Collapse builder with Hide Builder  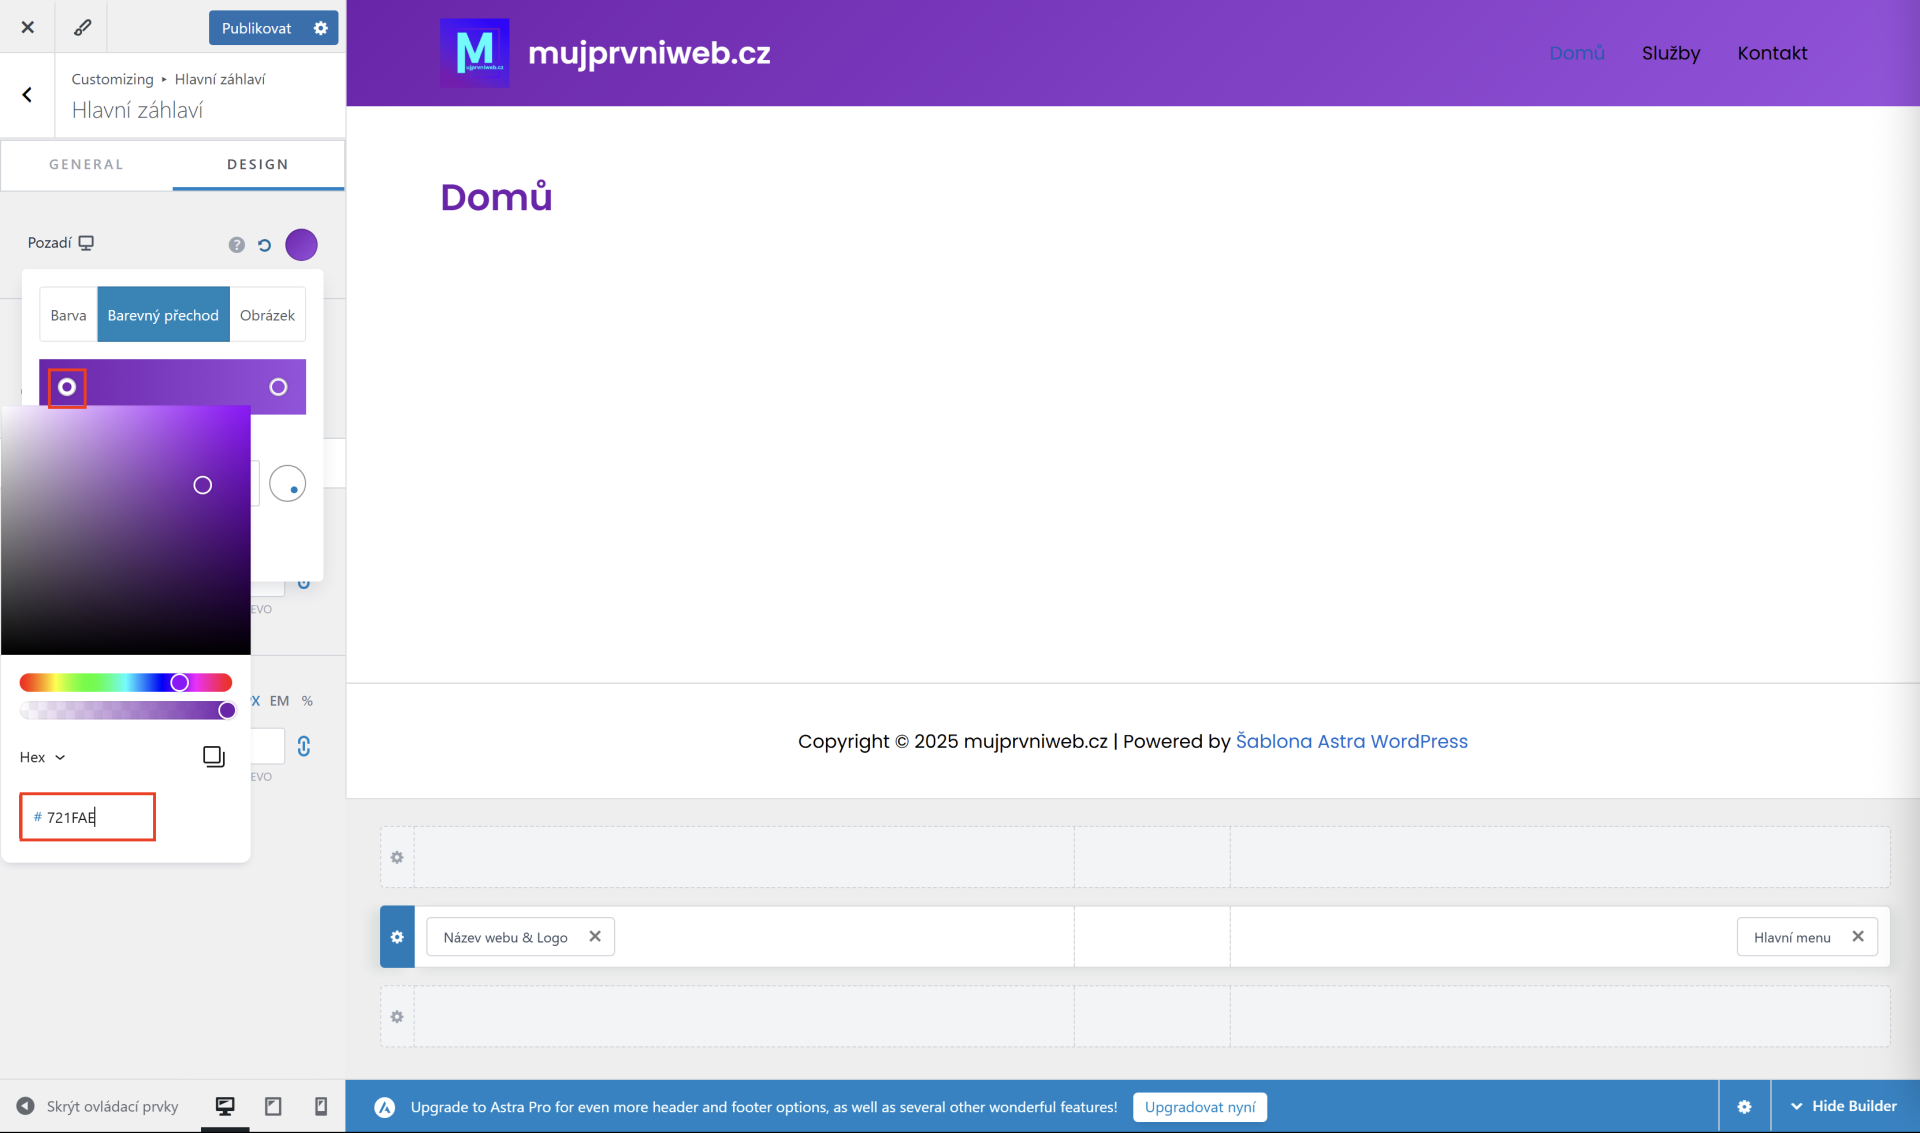click(x=1843, y=1106)
